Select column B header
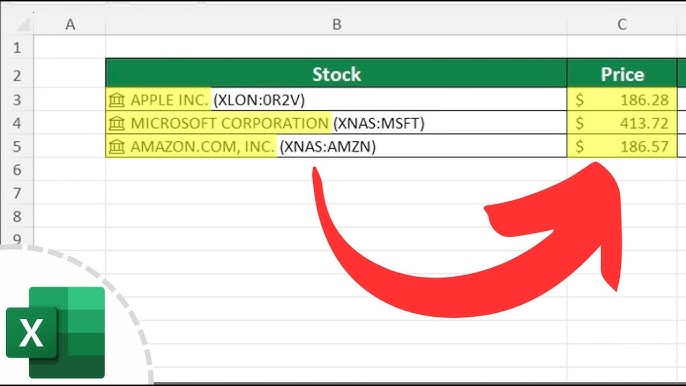The image size is (686, 386). point(336,24)
